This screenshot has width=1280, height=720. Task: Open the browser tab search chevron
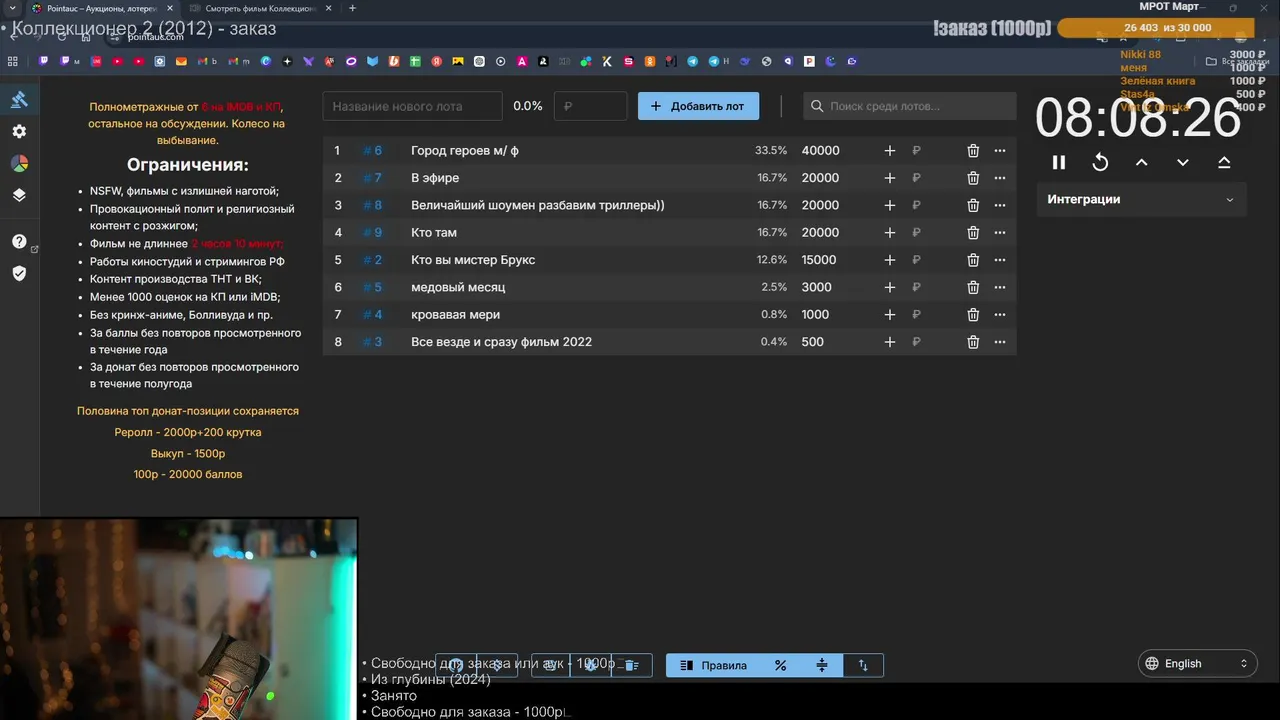coord(12,8)
